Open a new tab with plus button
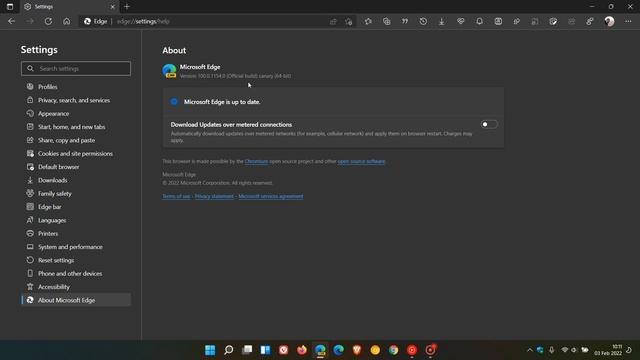The height and width of the screenshot is (360, 640). (127, 7)
